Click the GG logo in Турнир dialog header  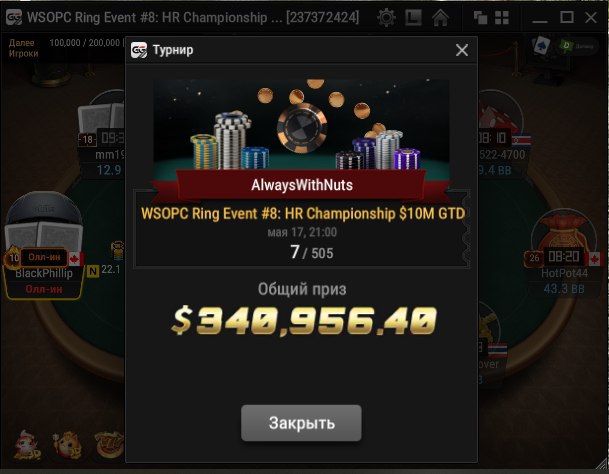[139, 50]
